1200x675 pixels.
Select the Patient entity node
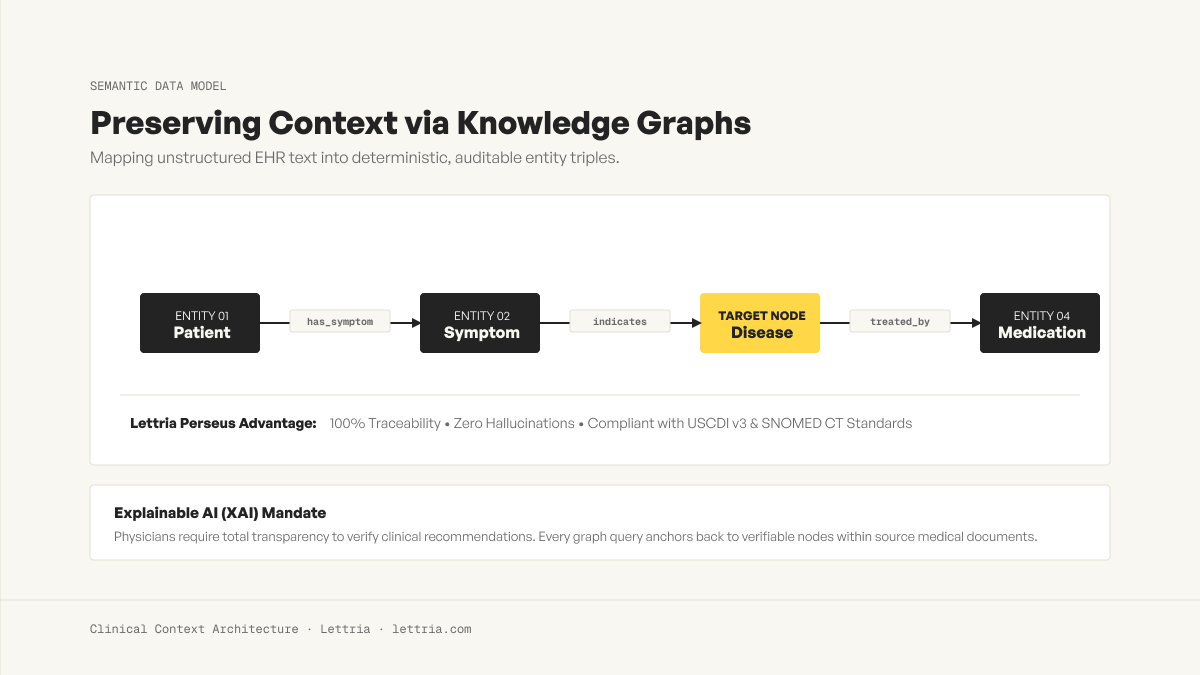point(200,323)
